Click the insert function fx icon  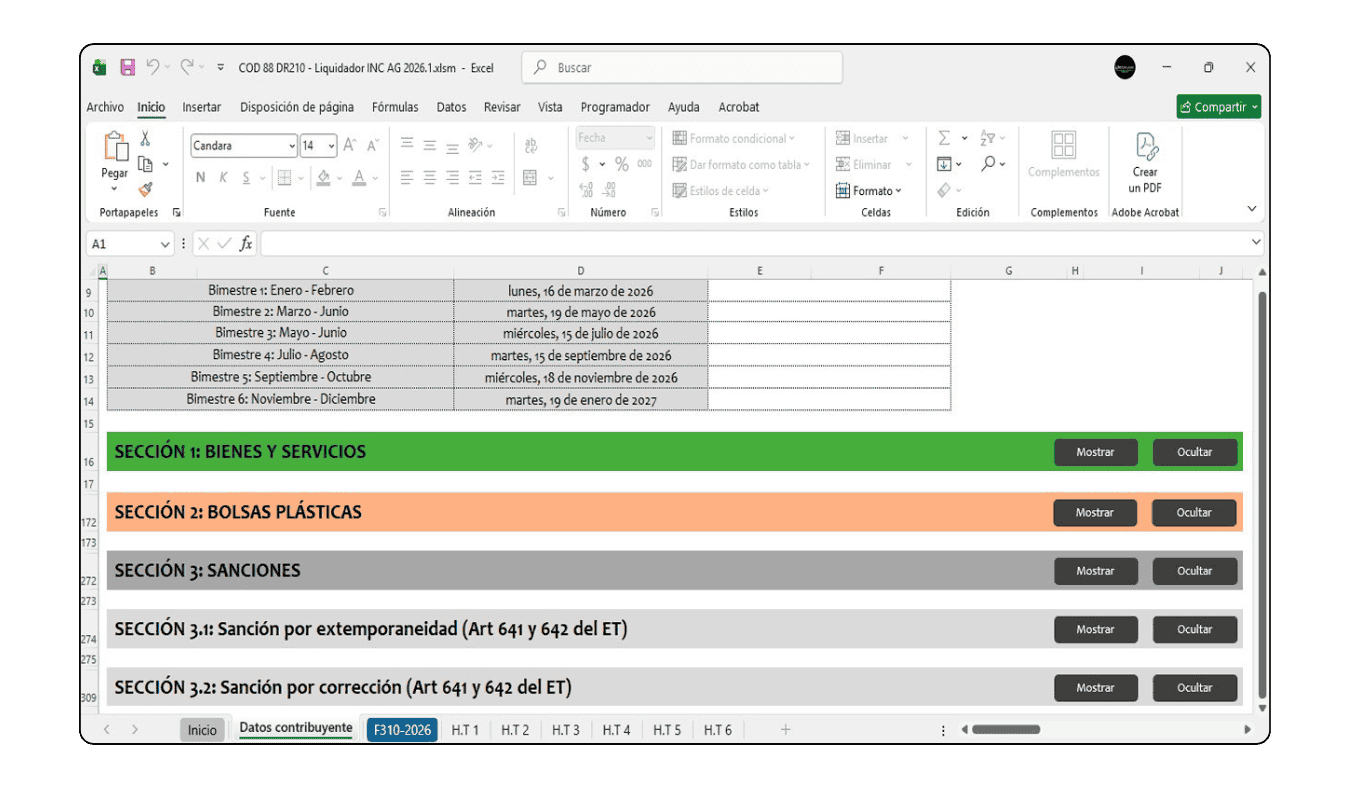(246, 244)
